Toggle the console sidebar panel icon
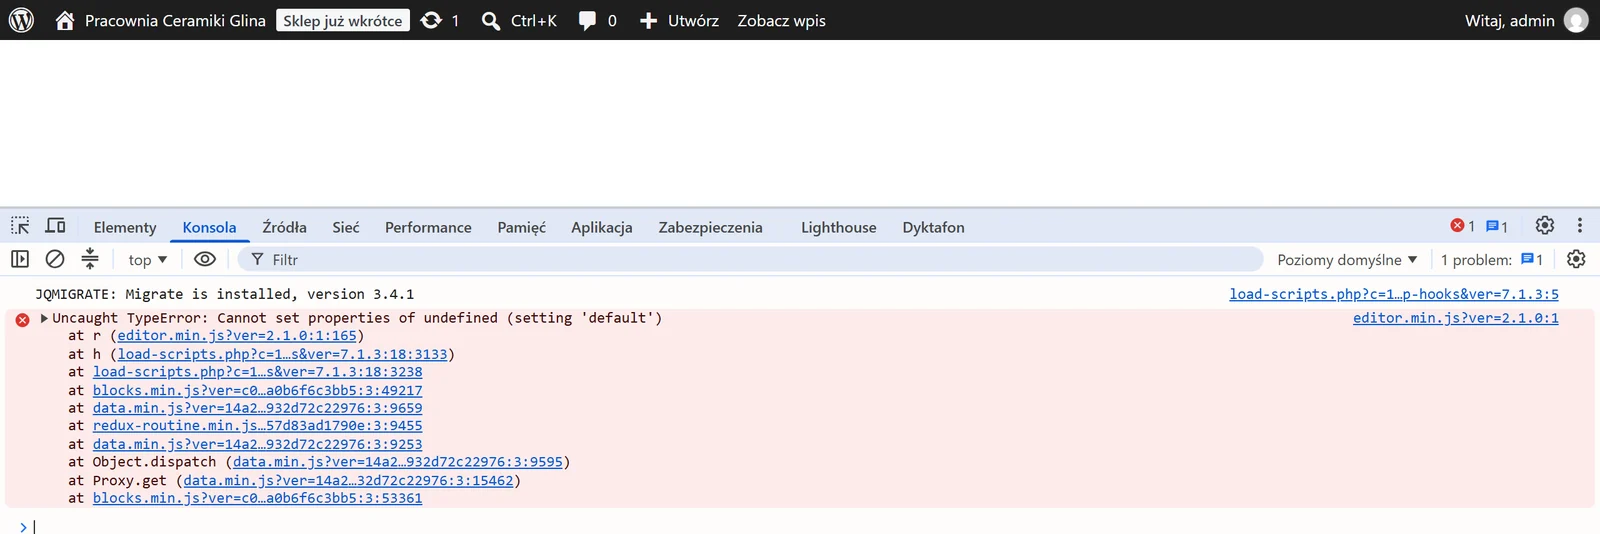 click(x=20, y=259)
